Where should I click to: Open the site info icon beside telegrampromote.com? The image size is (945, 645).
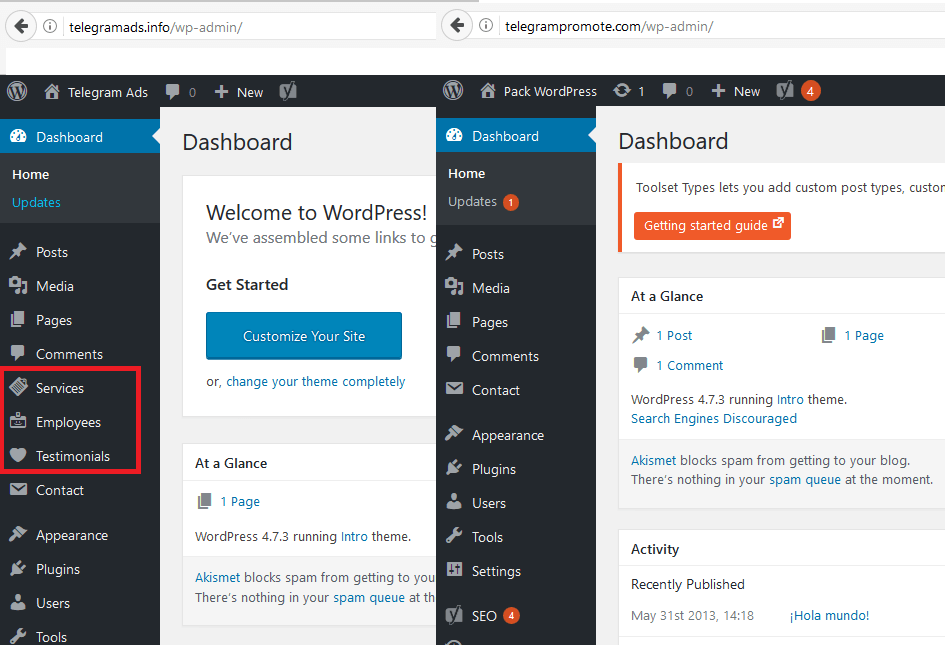click(486, 25)
